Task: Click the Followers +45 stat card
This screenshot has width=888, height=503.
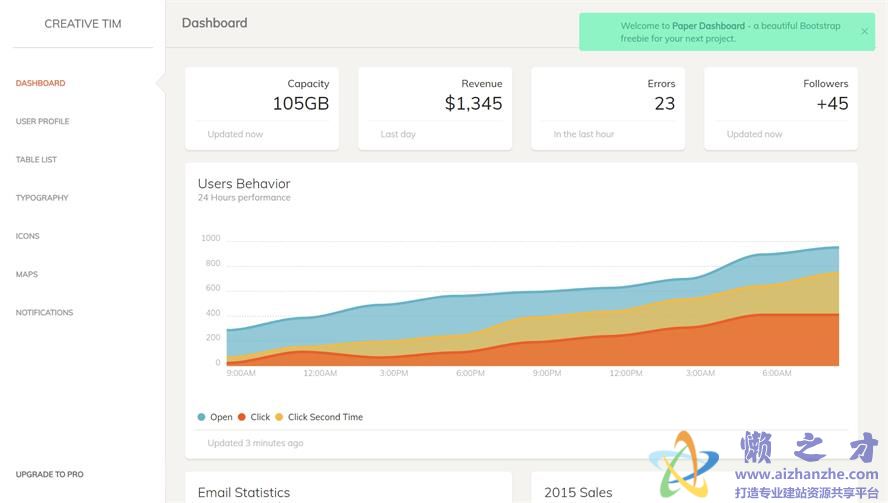Action: point(781,108)
